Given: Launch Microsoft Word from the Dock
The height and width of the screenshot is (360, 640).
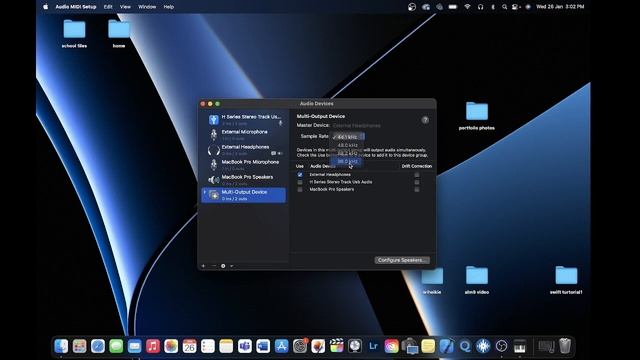Looking at the screenshot, I should 263,346.
